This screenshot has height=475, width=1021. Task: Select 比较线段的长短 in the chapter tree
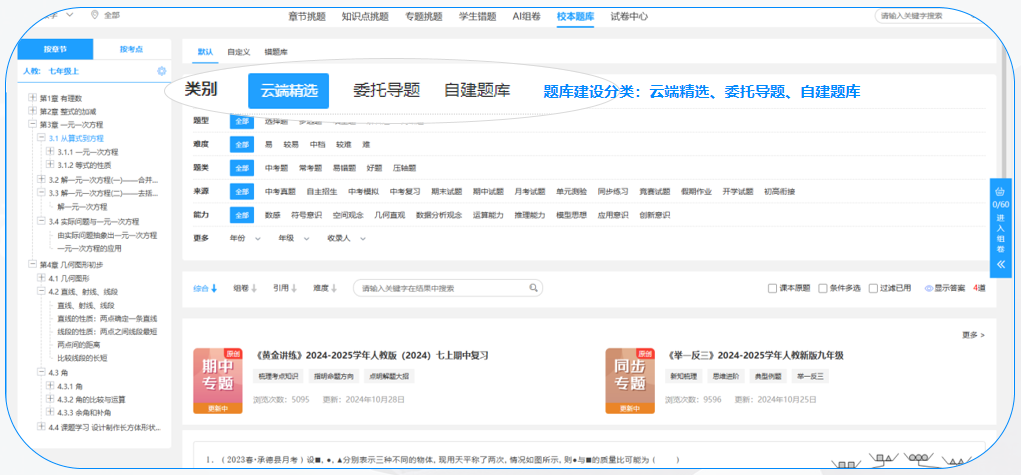pyautogui.click(x=81, y=358)
